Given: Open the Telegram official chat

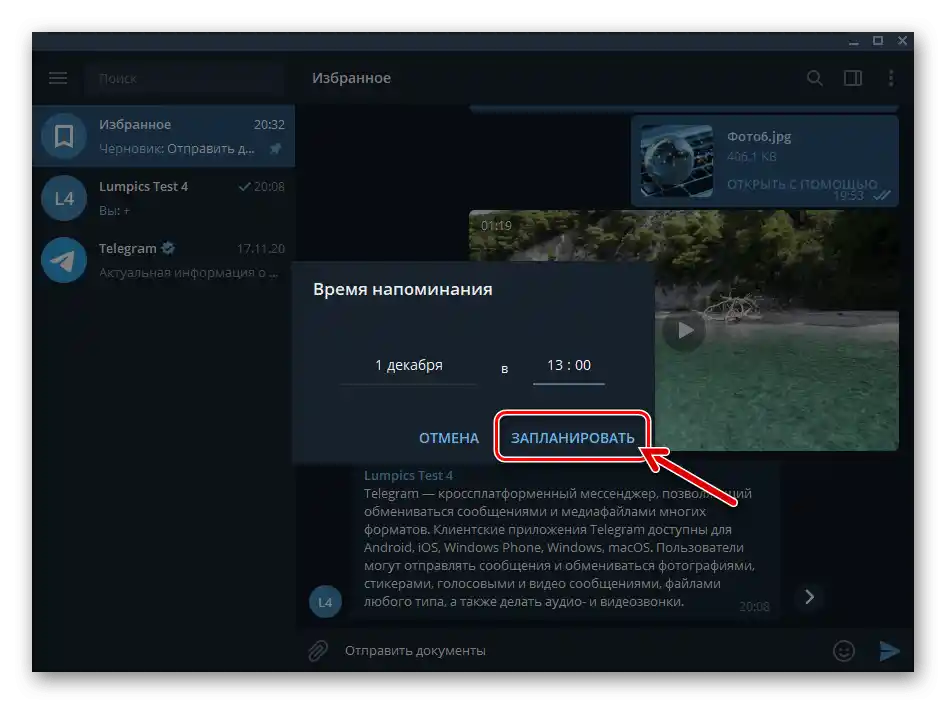Looking at the screenshot, I should click(163, 260).
